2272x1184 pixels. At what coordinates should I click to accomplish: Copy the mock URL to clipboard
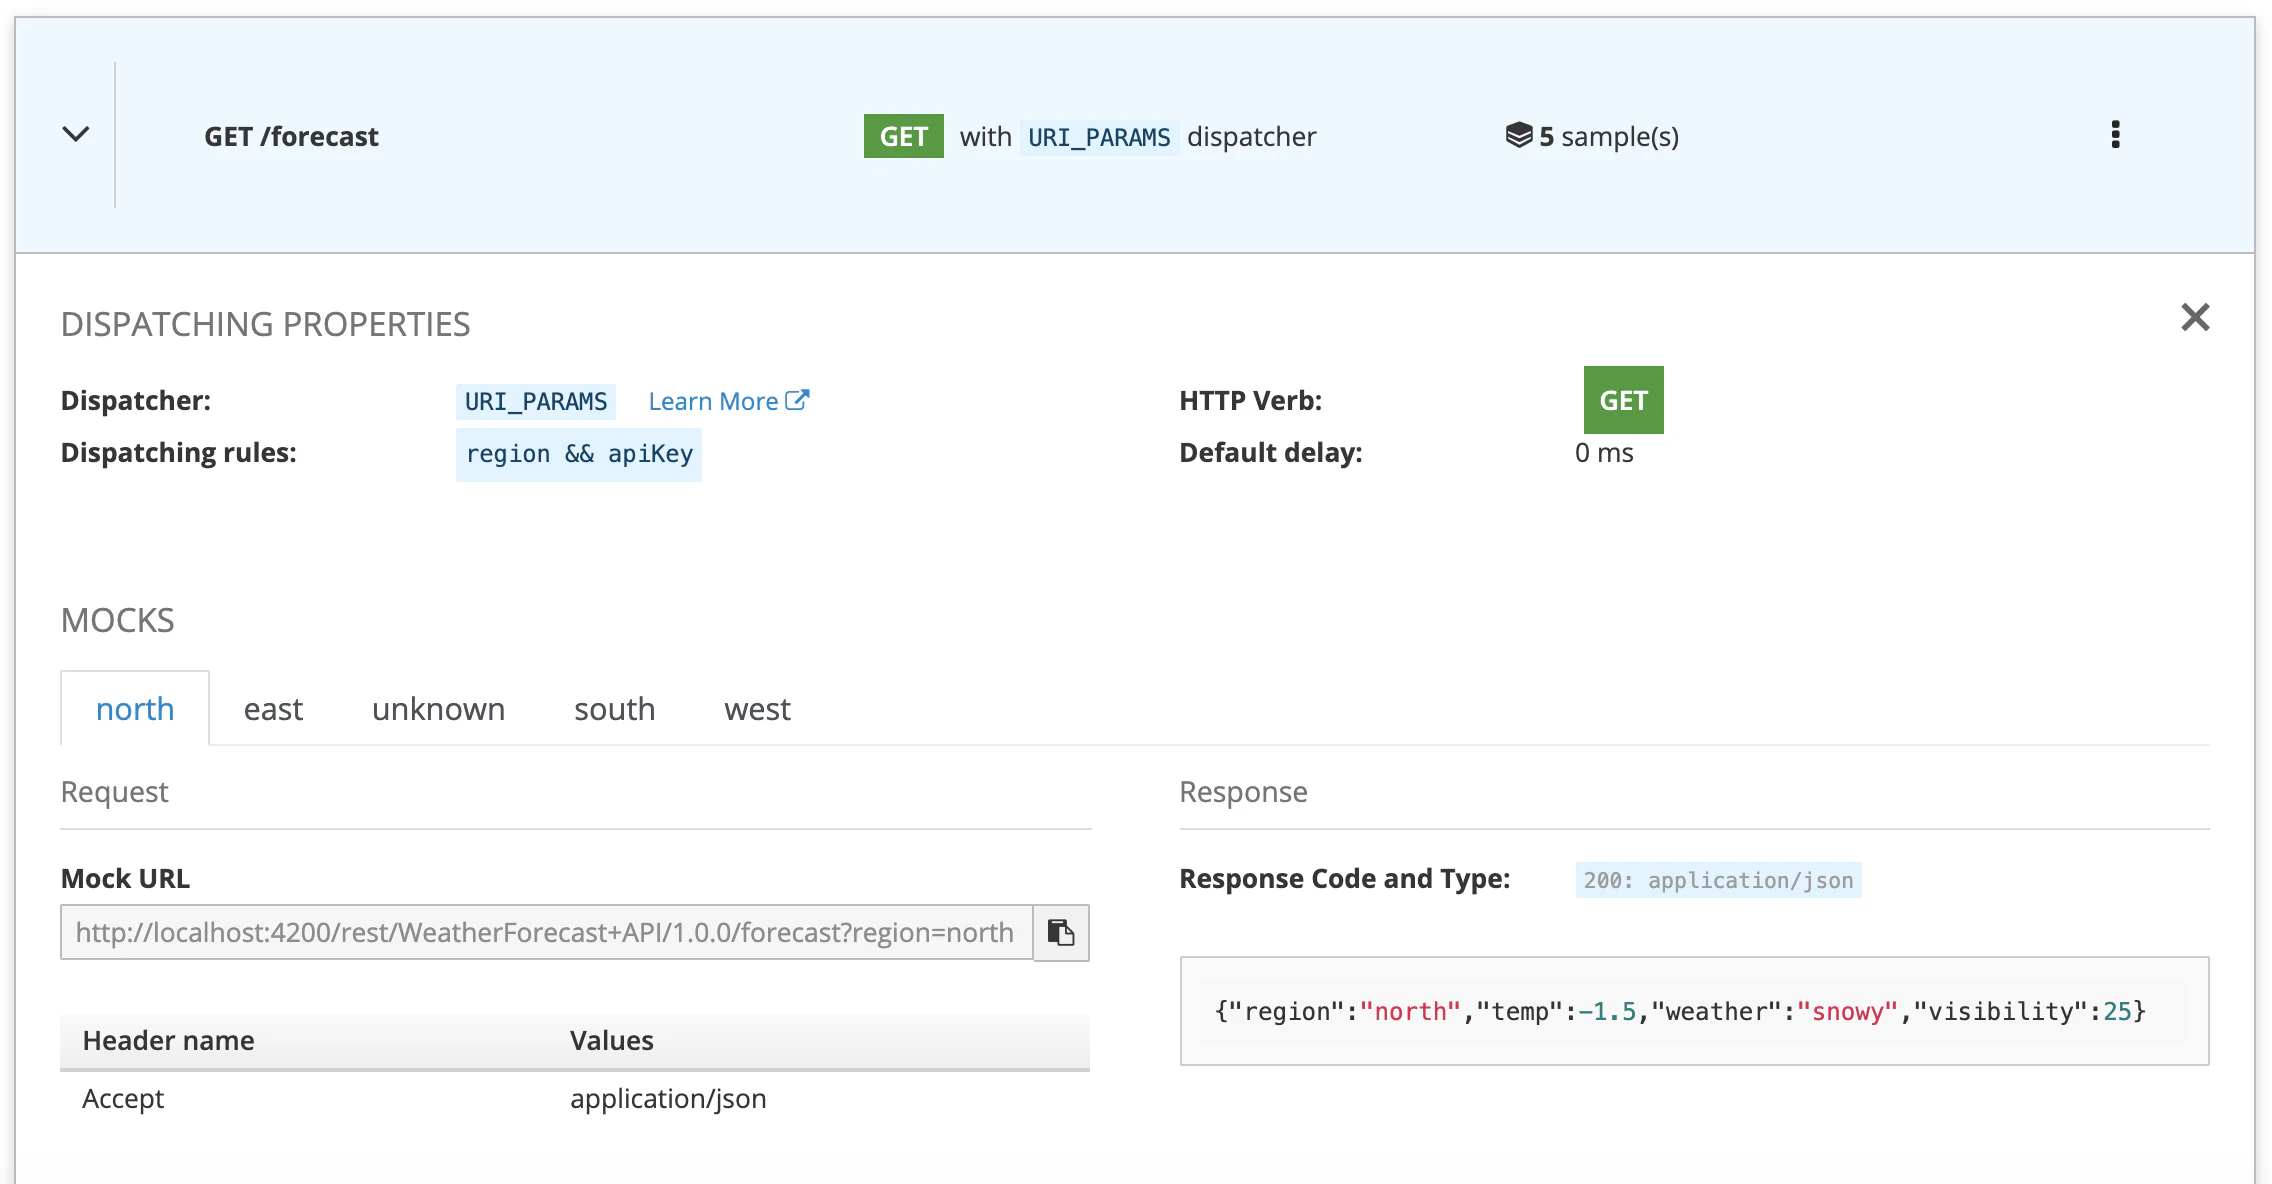click(1061, 933)
